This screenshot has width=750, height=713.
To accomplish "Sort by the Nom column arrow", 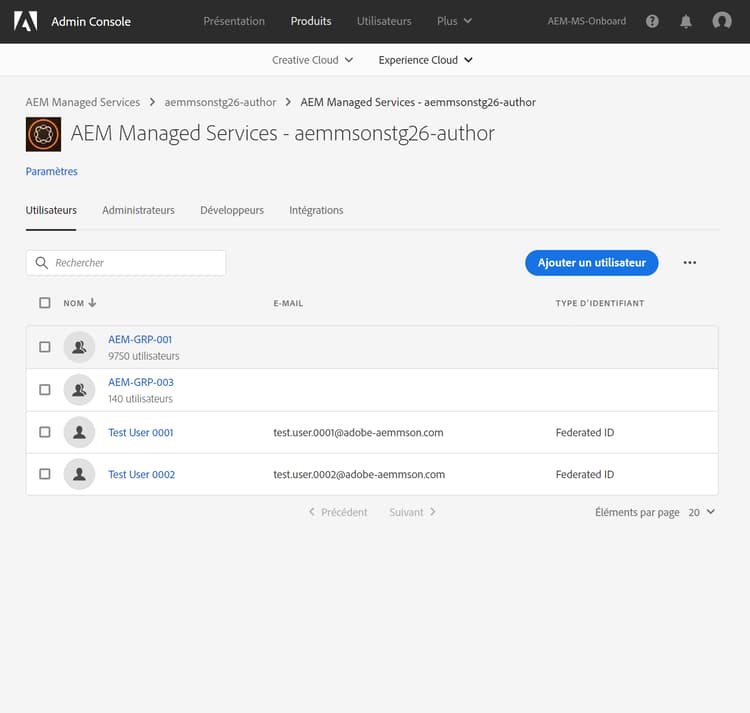I will tap(92, 303).
